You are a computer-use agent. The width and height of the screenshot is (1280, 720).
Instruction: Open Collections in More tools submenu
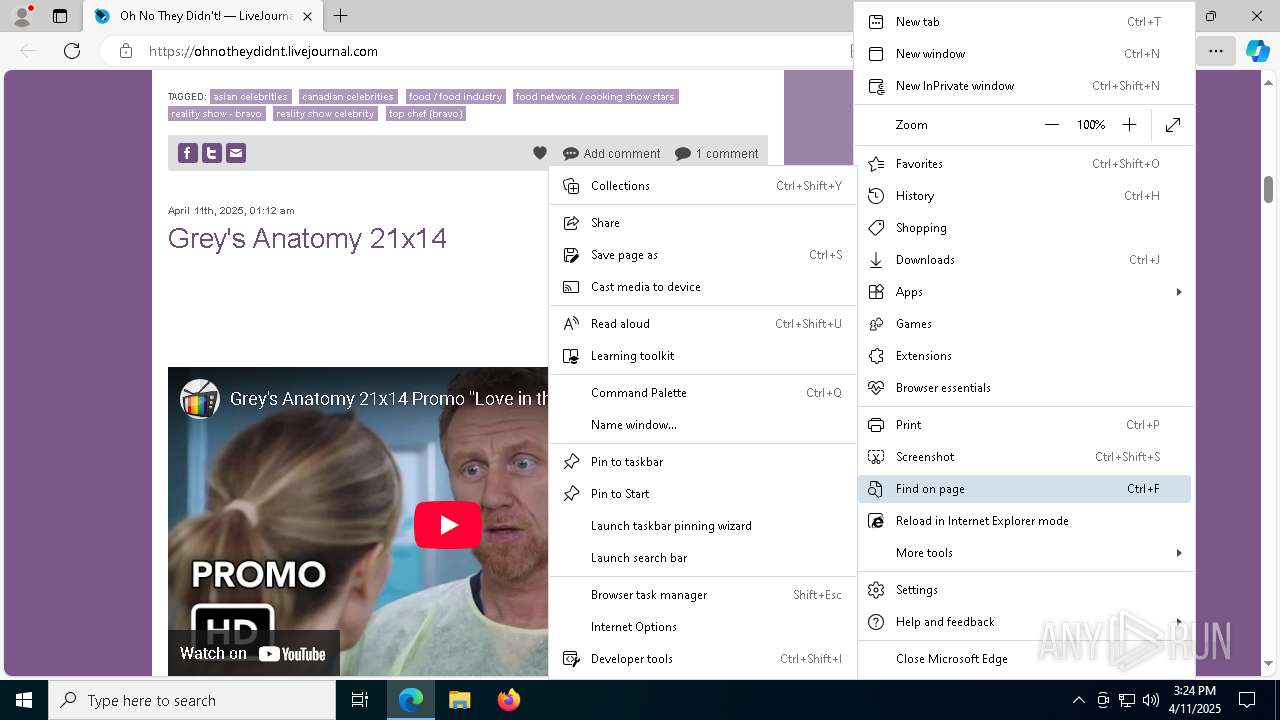[x=703, y=186]
